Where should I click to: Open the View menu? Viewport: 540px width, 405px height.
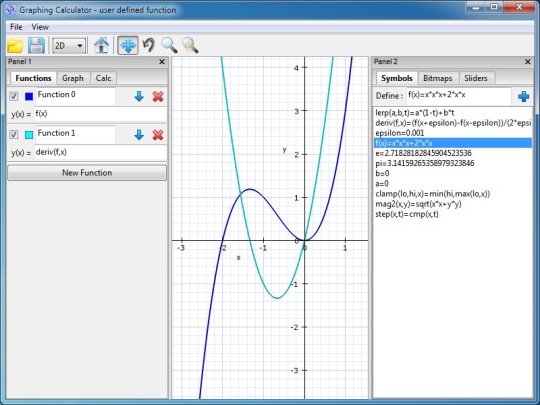pyautogui.click(x=40, y=27)
